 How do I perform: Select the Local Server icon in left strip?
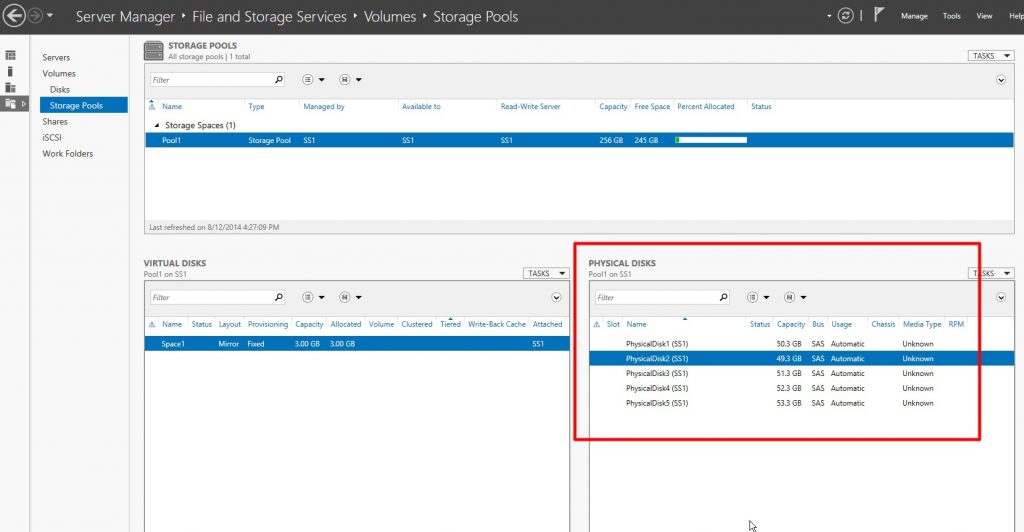(x=10, y=71)
